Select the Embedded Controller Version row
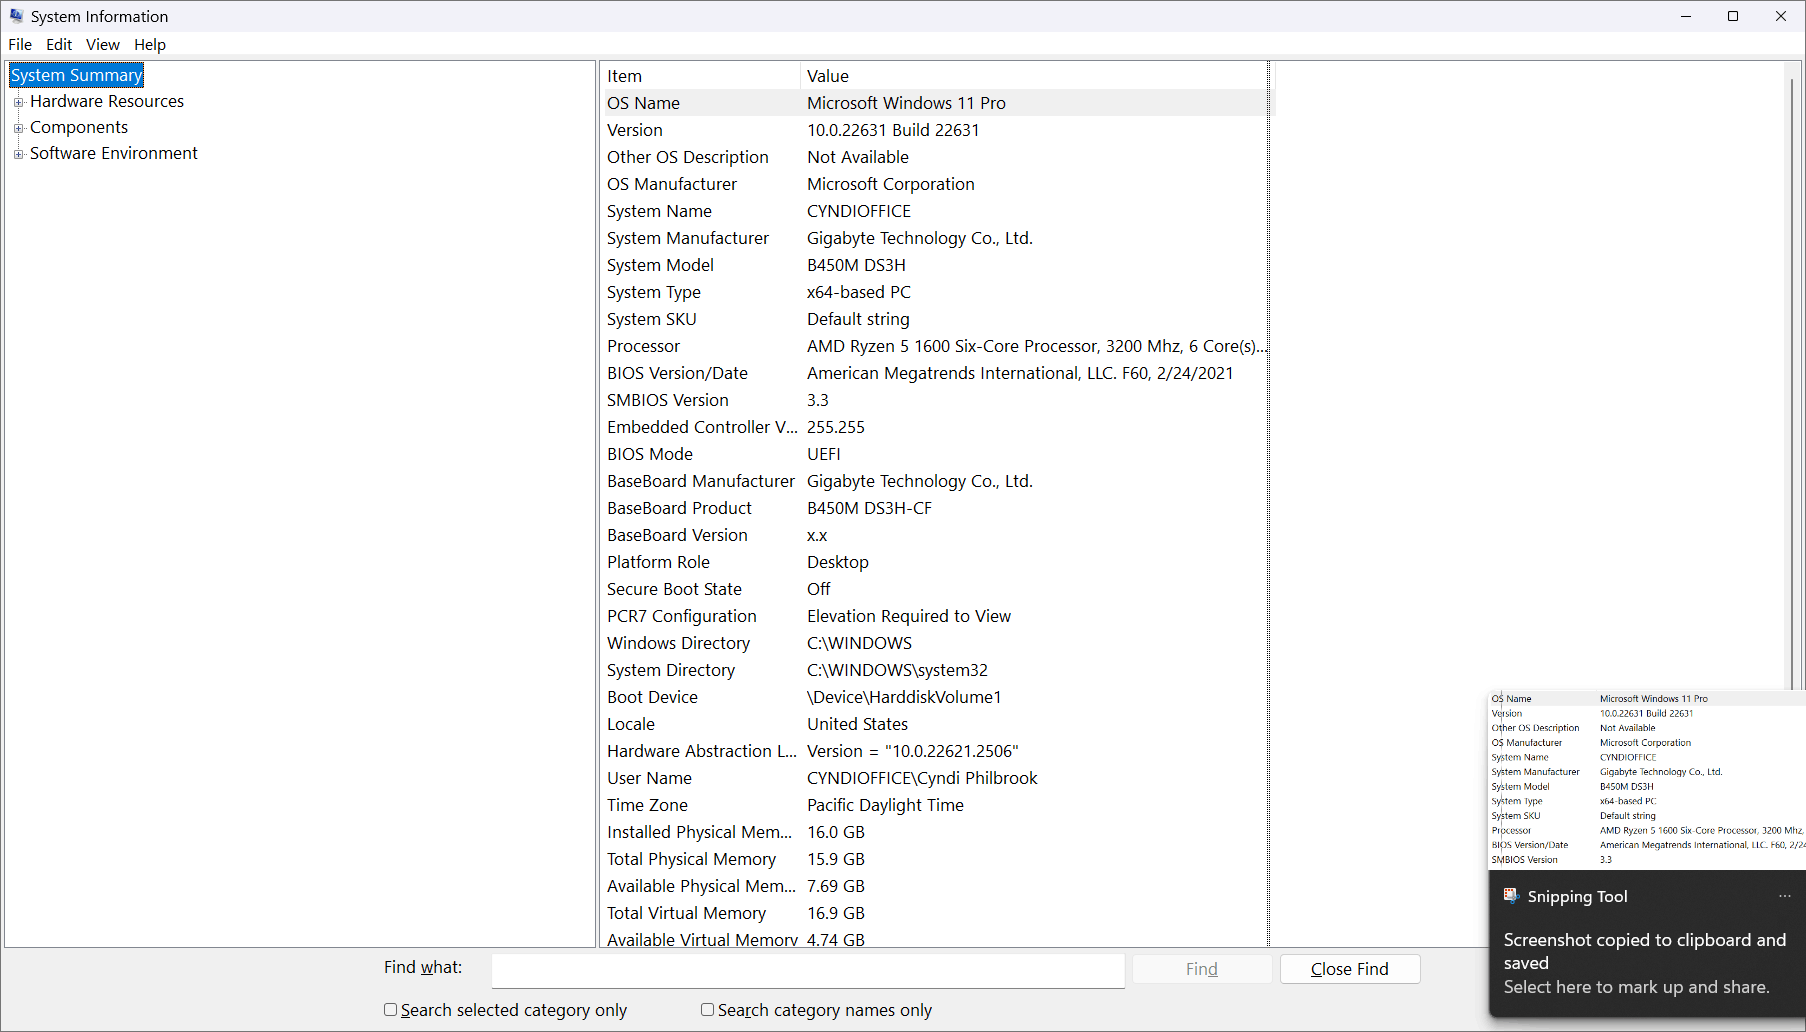 (x=935, y=427)
